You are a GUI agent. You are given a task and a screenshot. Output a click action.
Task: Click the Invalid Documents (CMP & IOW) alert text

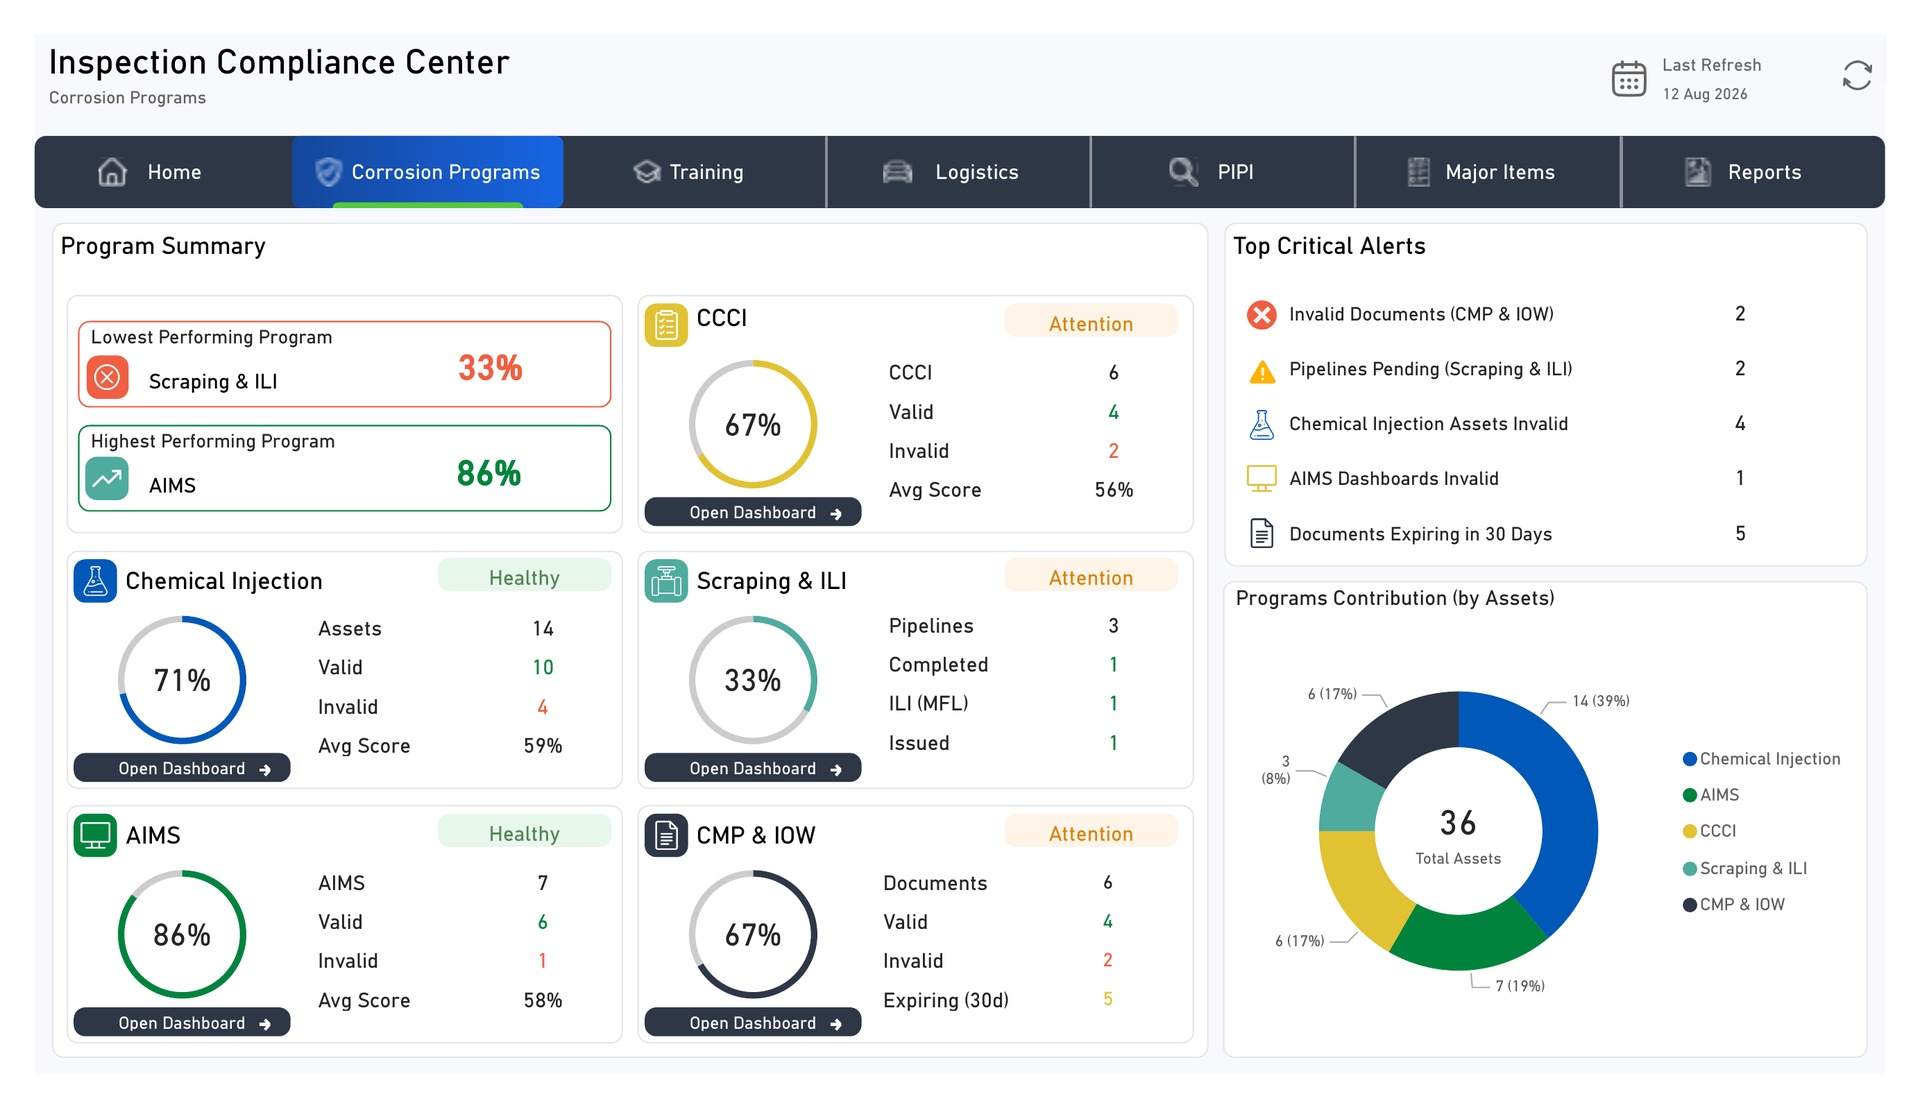[x=1421, y=314]
